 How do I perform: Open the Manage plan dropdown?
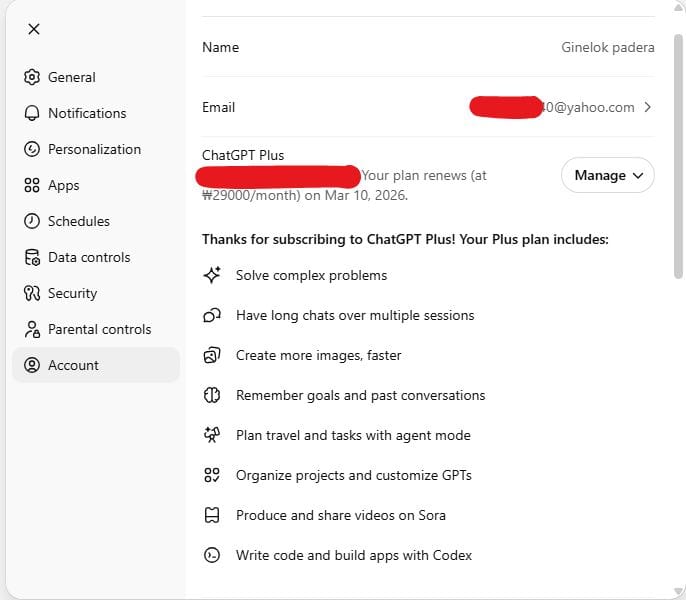[608, 175]
